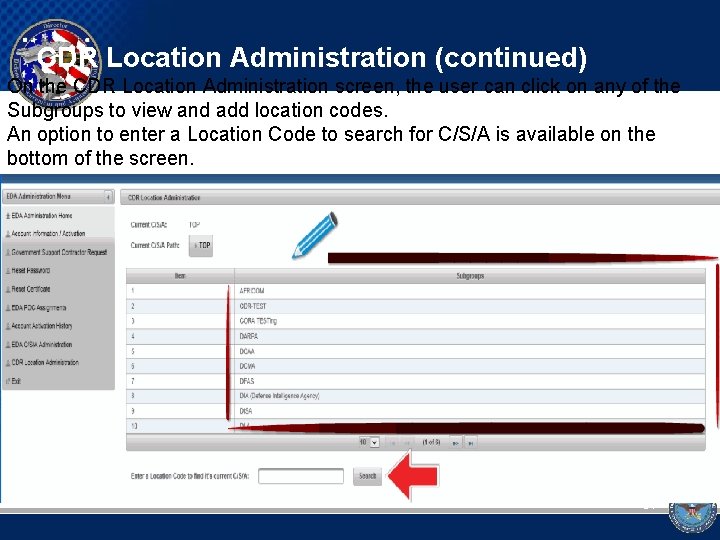Open the Reset Password menu item
The width and height of the screenshot is (720, 540).
[x=30, y=270]
